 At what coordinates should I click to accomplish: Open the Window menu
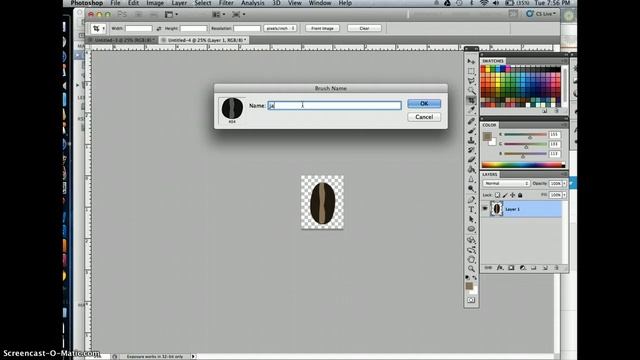320,3
